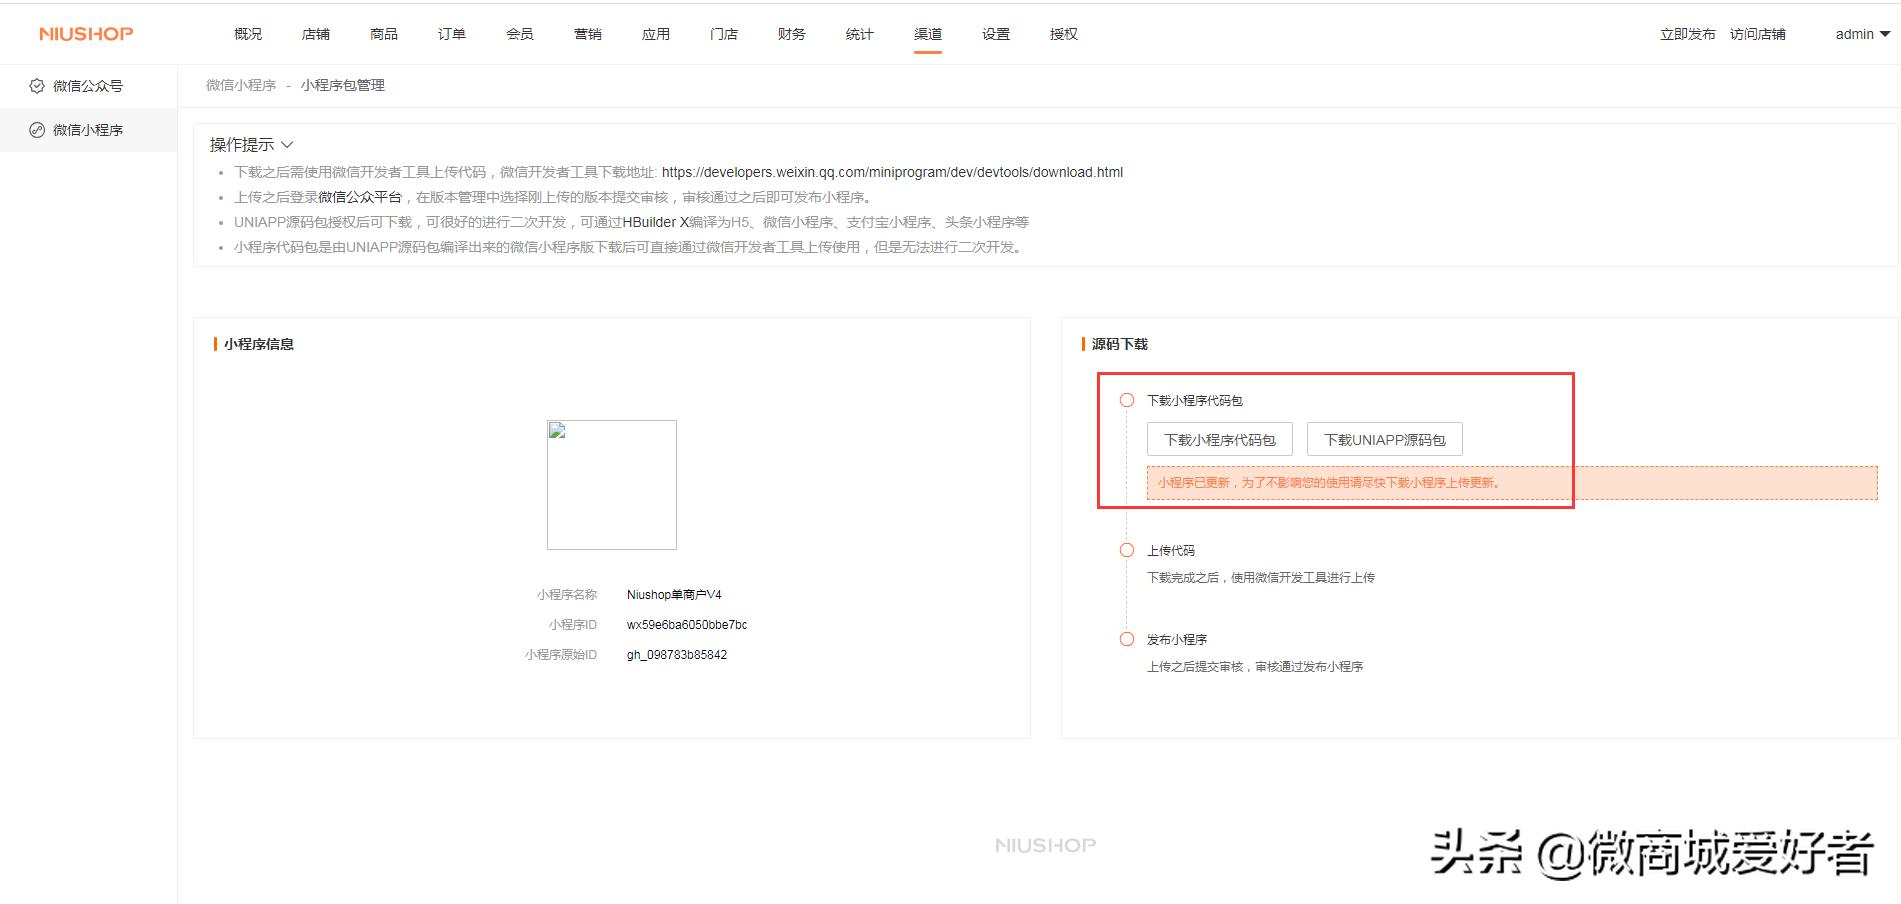Switch to the 渠道 tab
The image size is (1901, 904).
(x=927, y=33)
